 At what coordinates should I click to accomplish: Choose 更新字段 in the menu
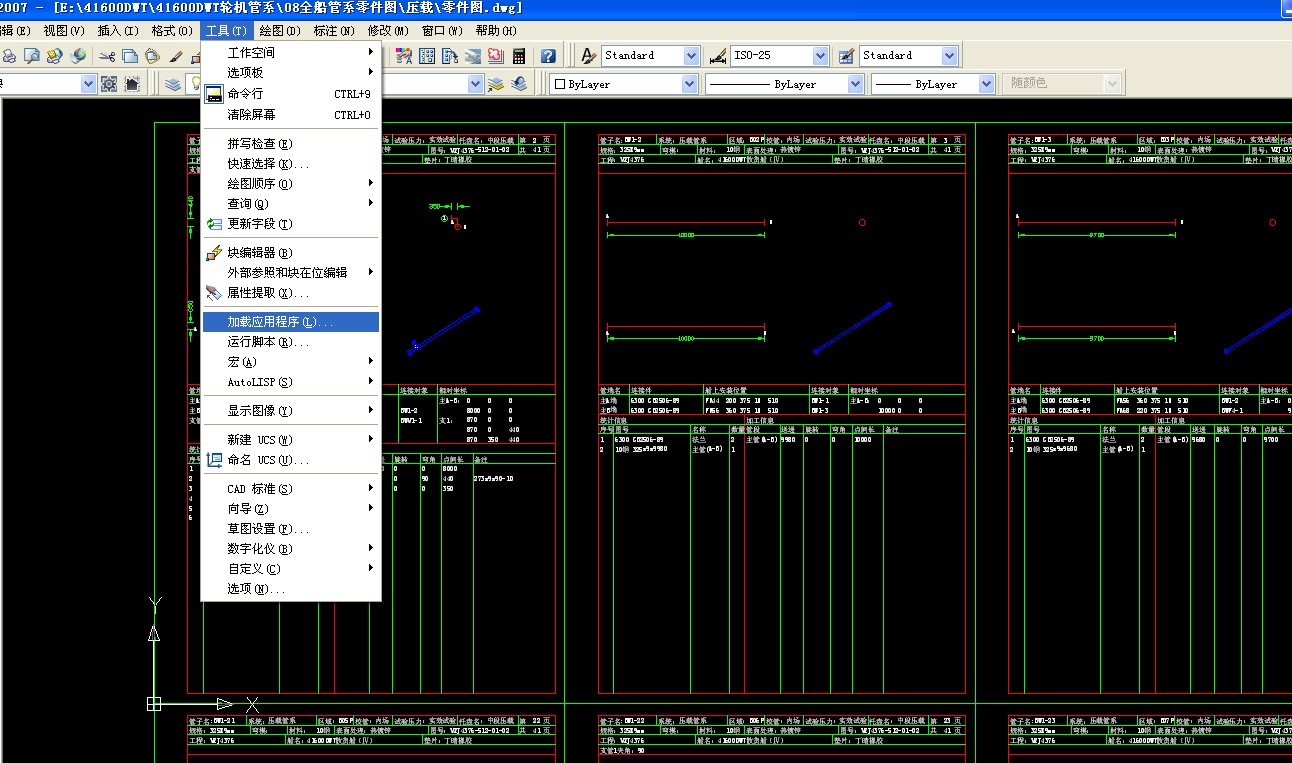pyautogui.click(x=290, y=223)
